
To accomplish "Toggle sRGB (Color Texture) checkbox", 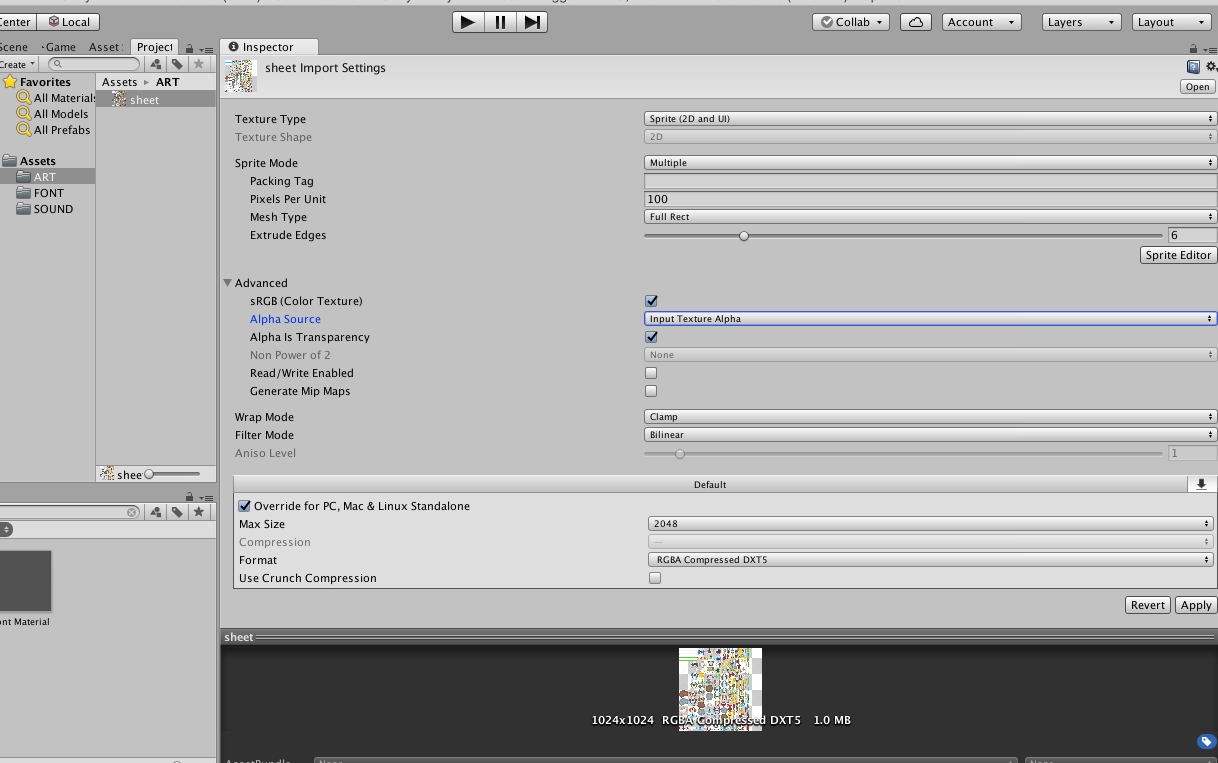I will coord(651,300).
